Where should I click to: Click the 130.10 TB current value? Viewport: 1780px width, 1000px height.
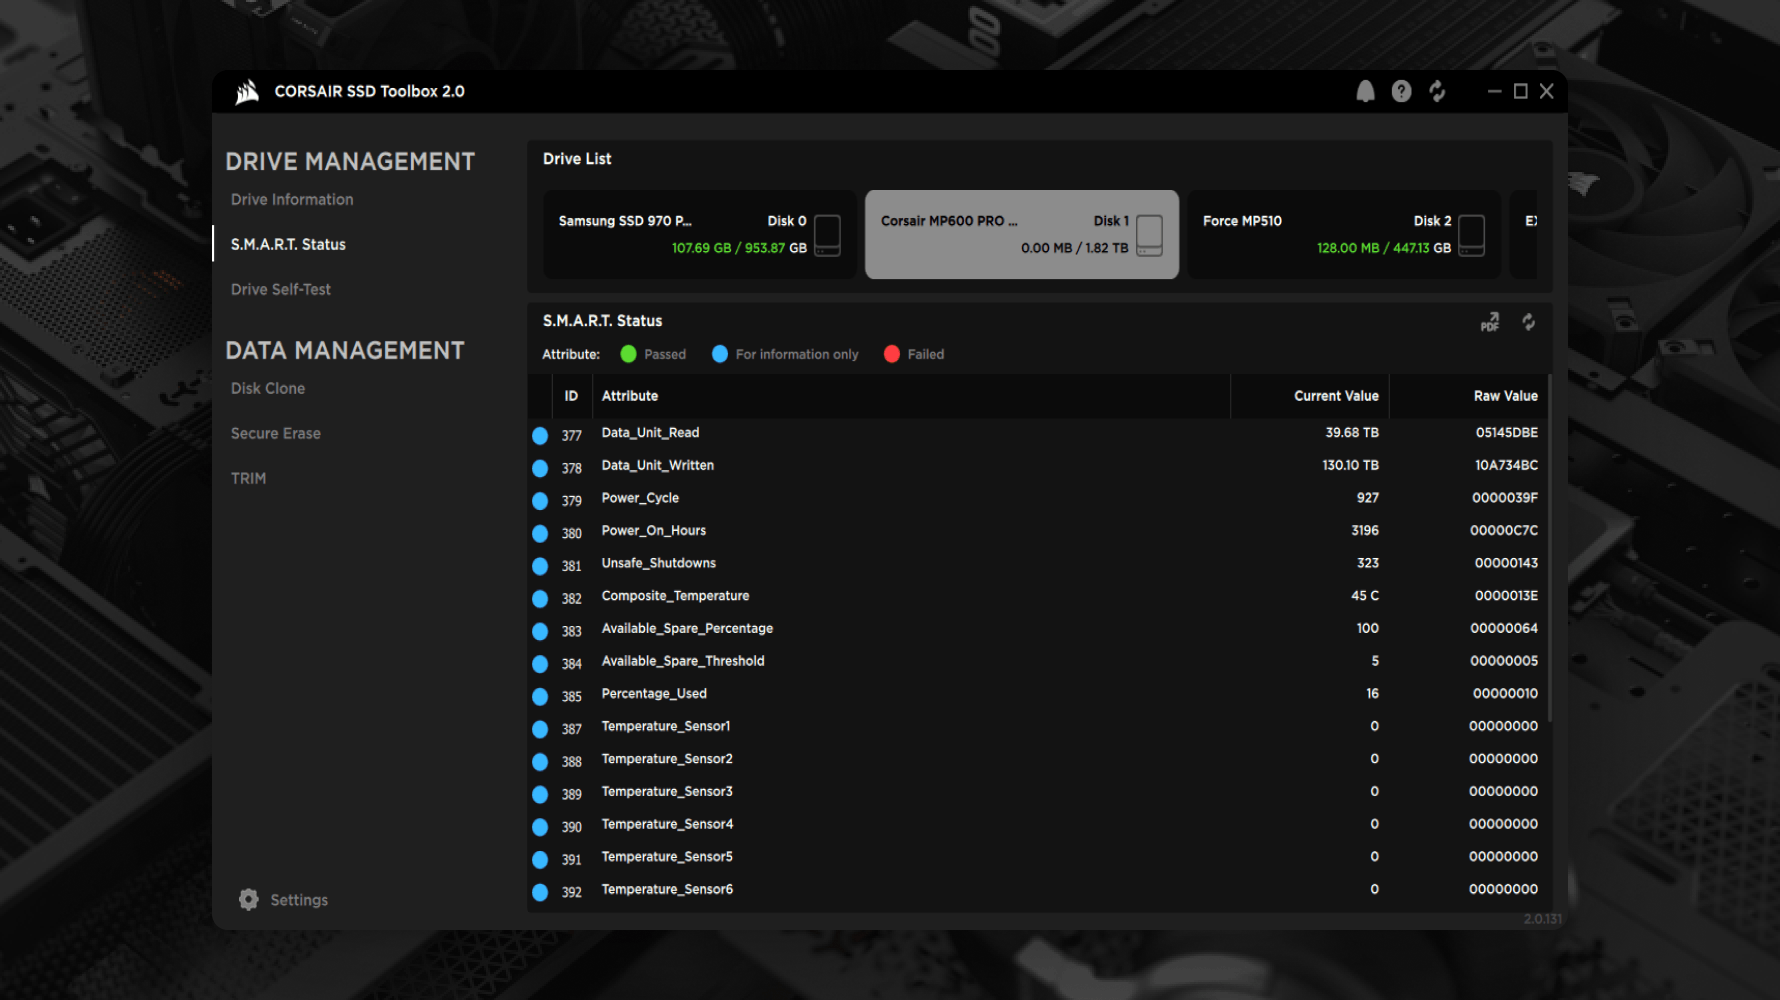(1350, 465)
